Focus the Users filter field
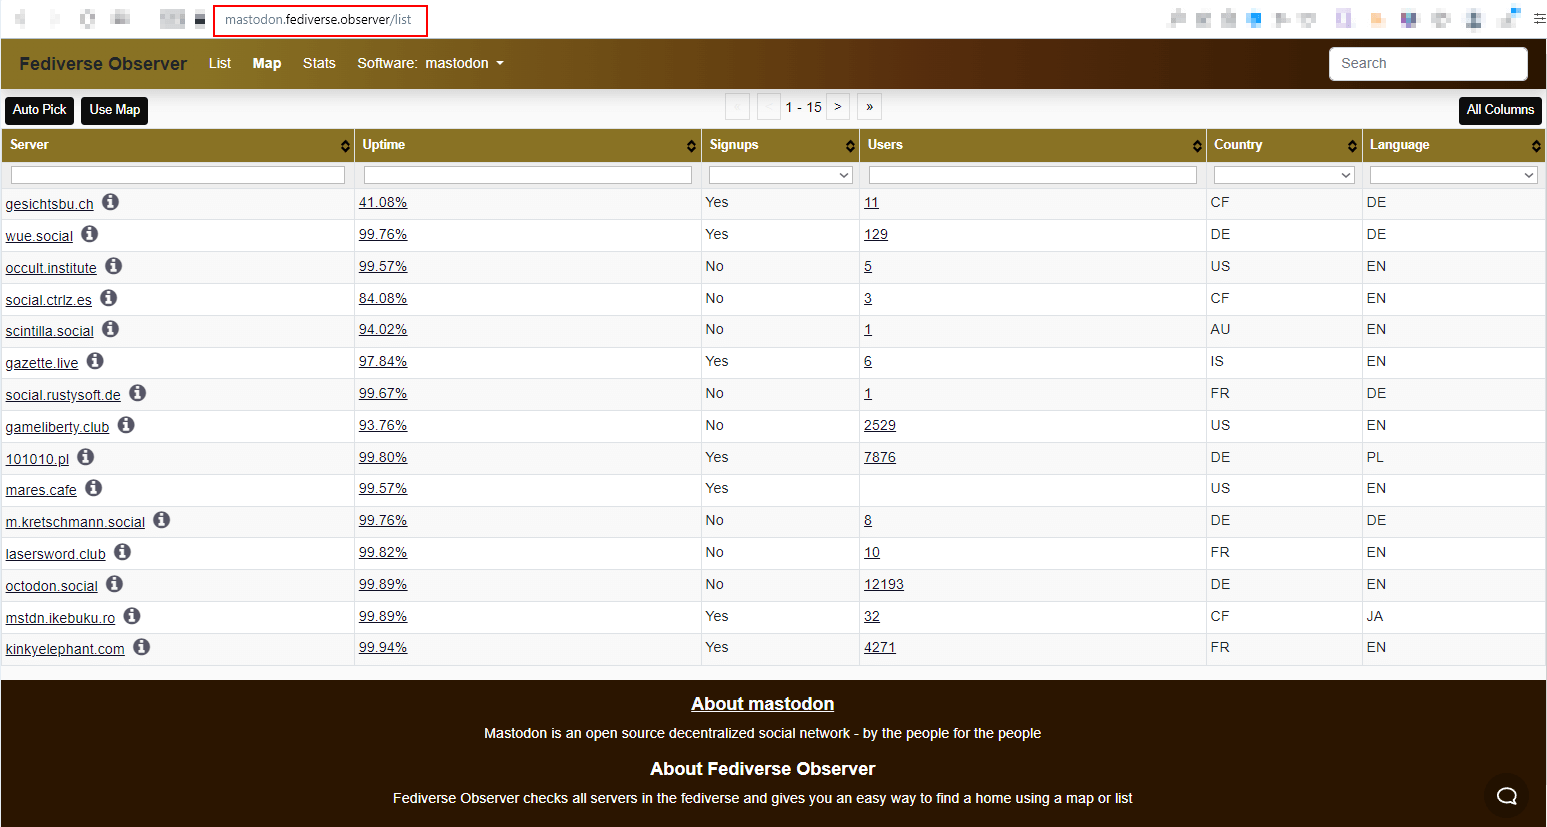 click(1033, 175)
